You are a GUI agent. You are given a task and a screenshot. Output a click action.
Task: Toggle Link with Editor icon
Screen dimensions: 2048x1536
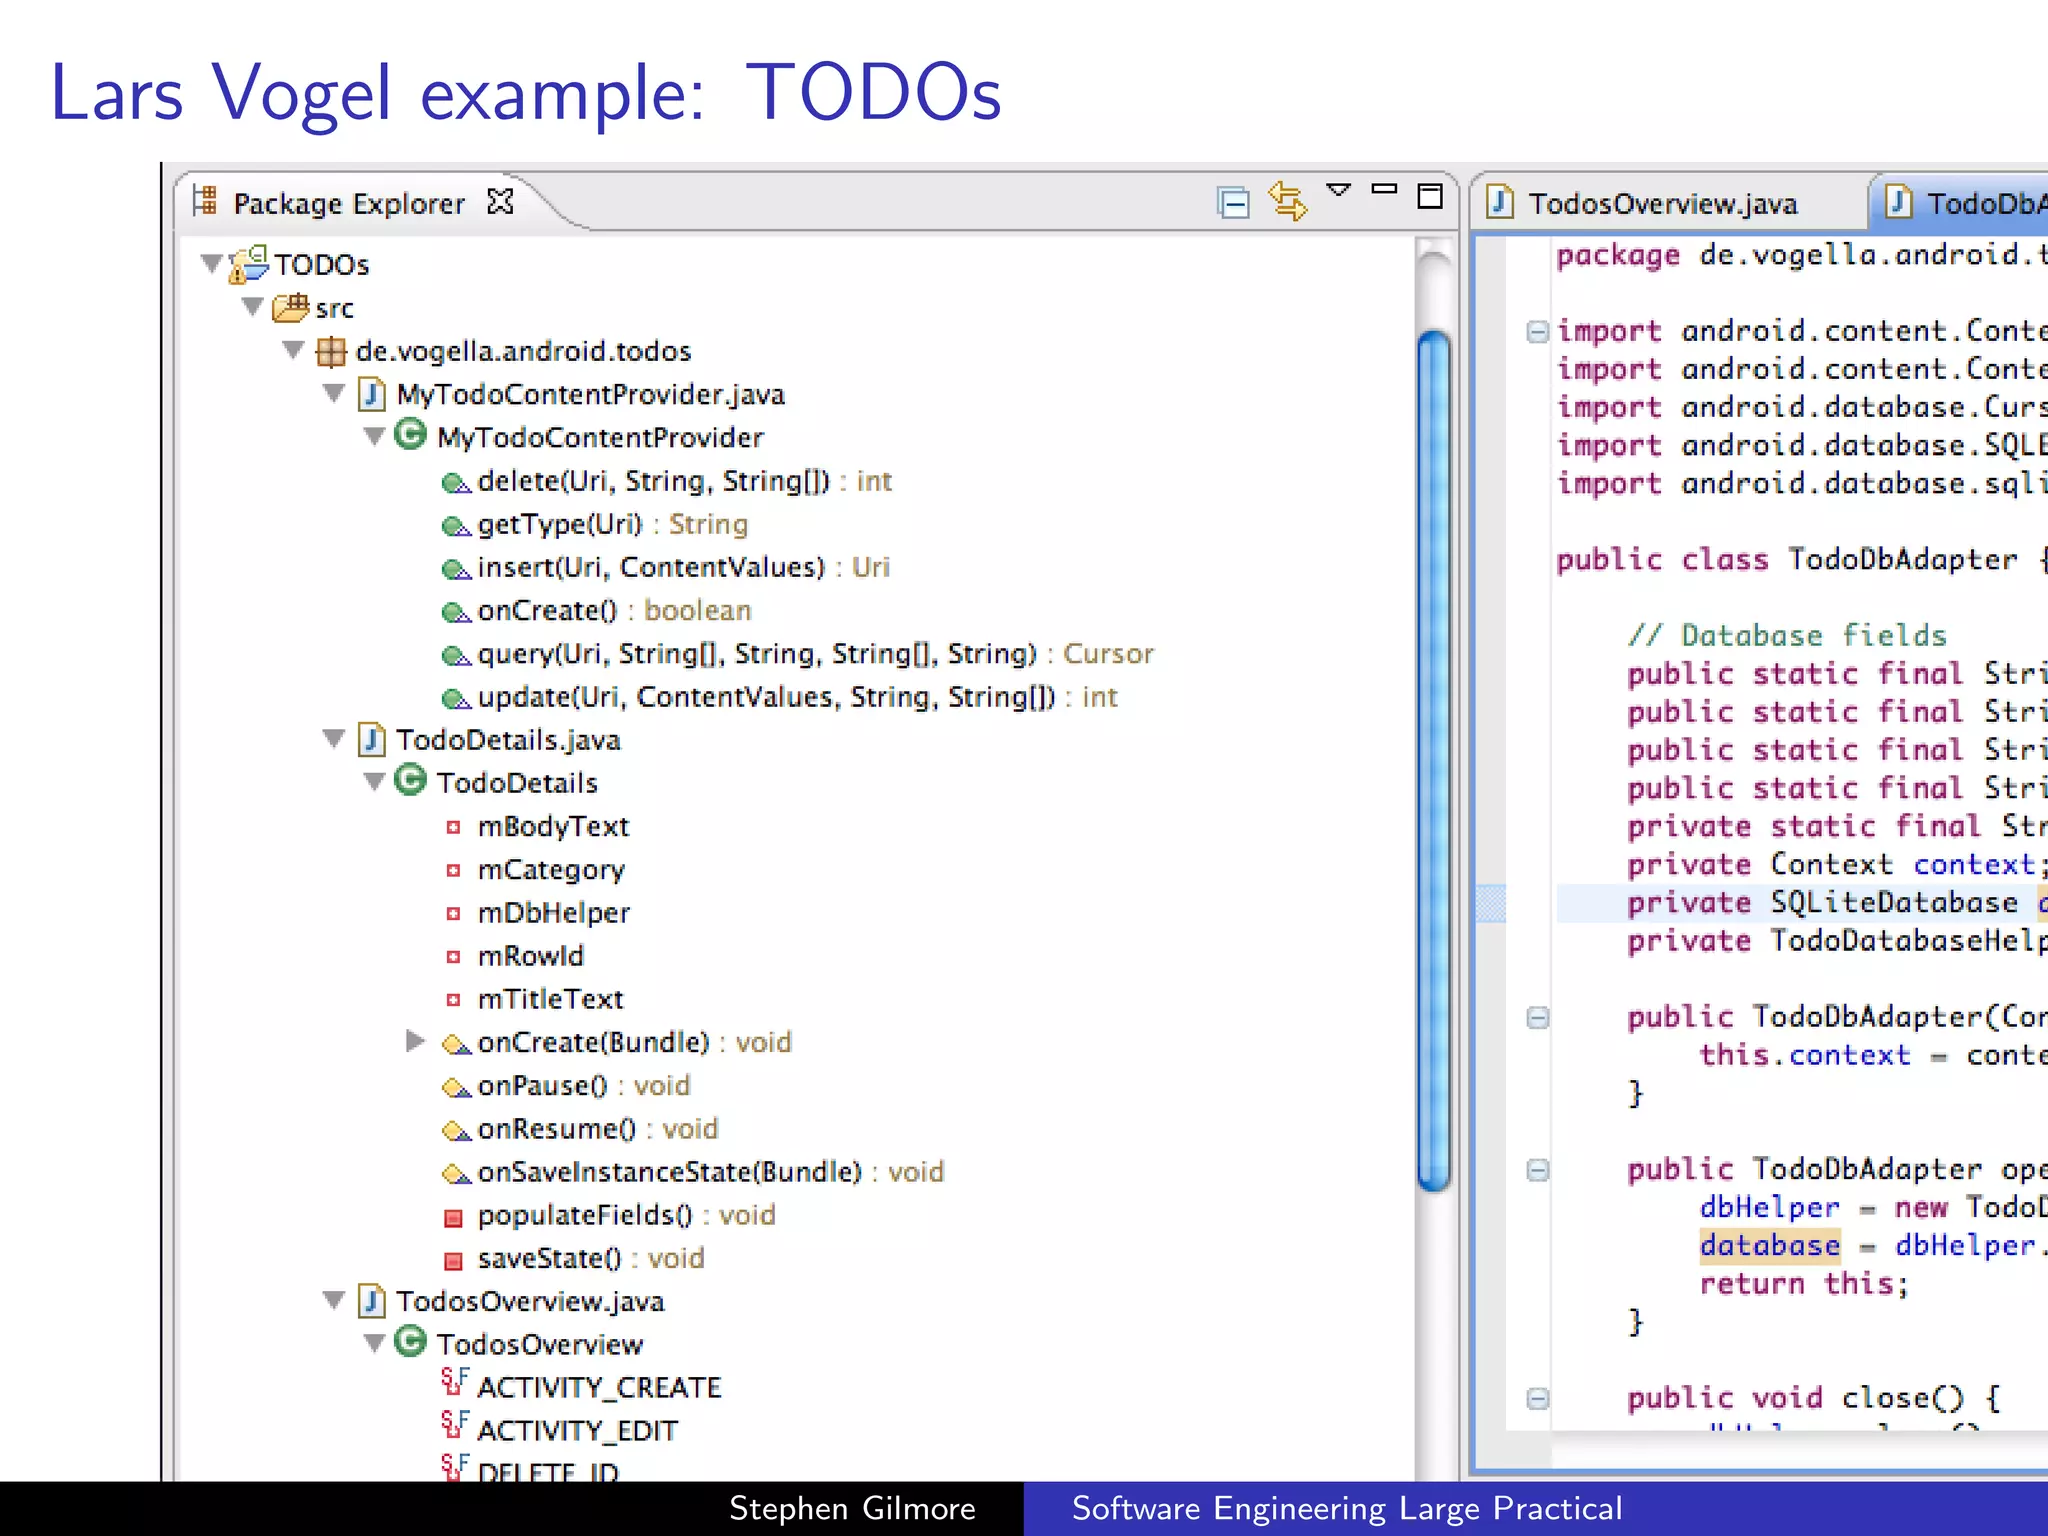(1287, 201)
